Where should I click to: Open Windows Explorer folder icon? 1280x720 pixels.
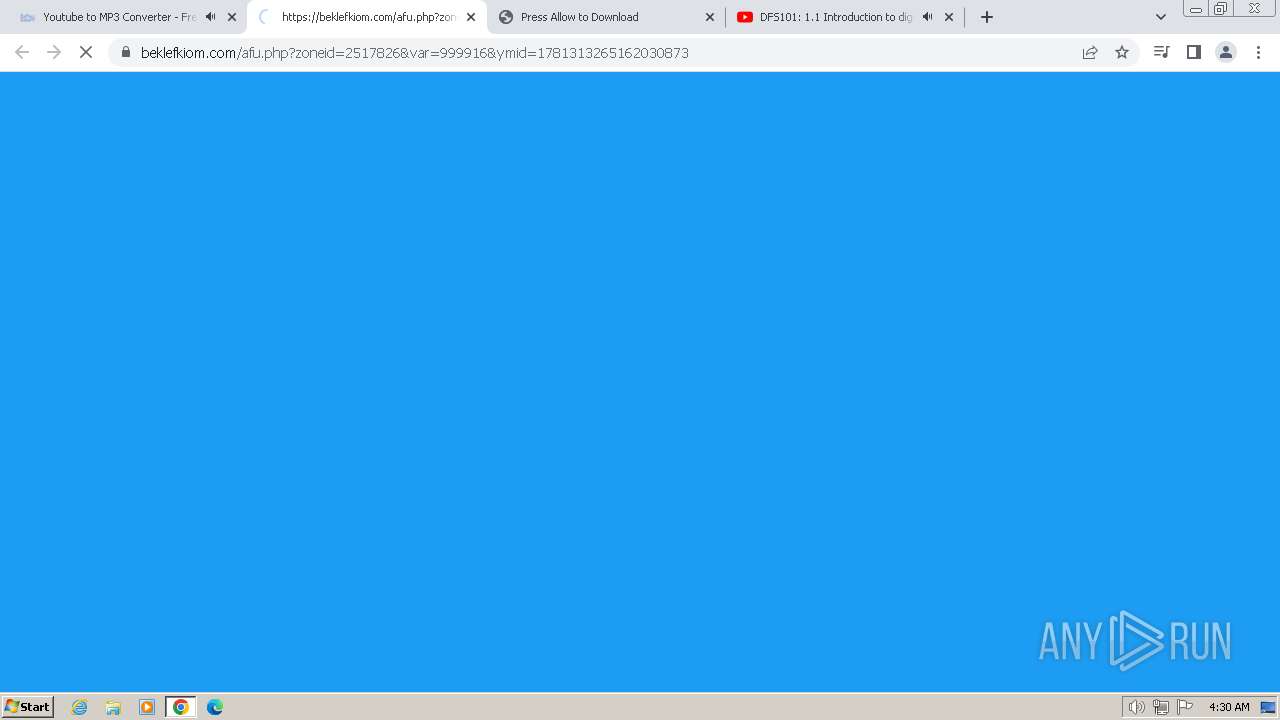coord(113,707)
